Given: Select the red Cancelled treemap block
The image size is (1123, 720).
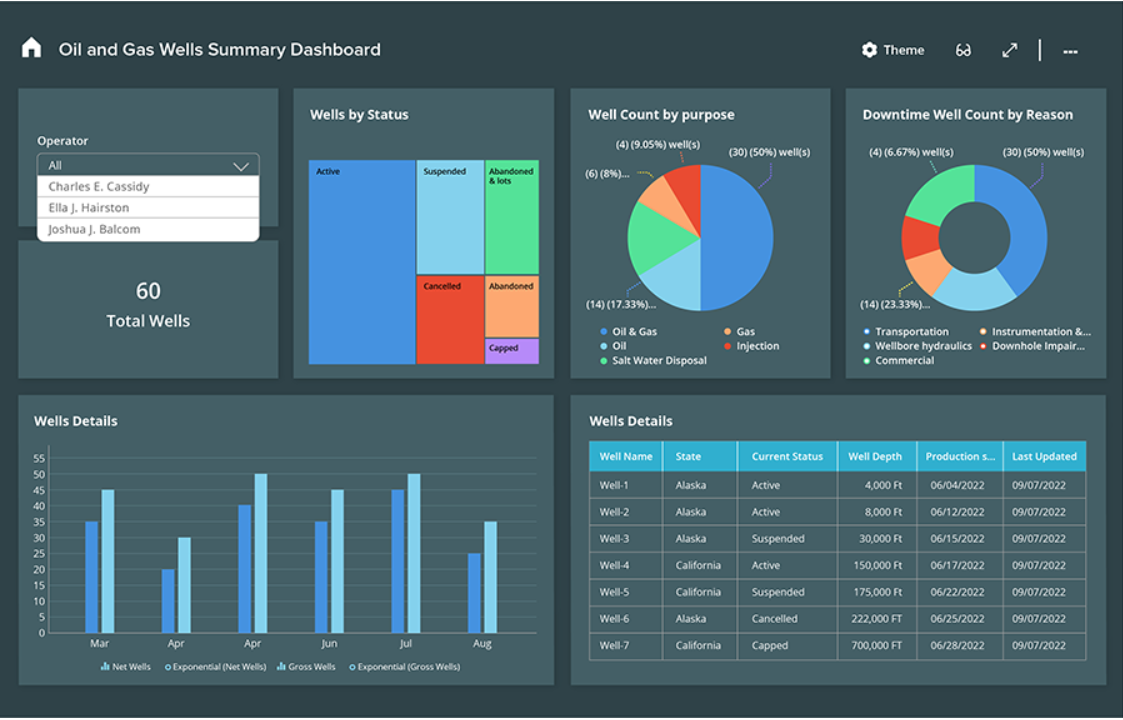Looking at the screenshot, I should point(450,320).
